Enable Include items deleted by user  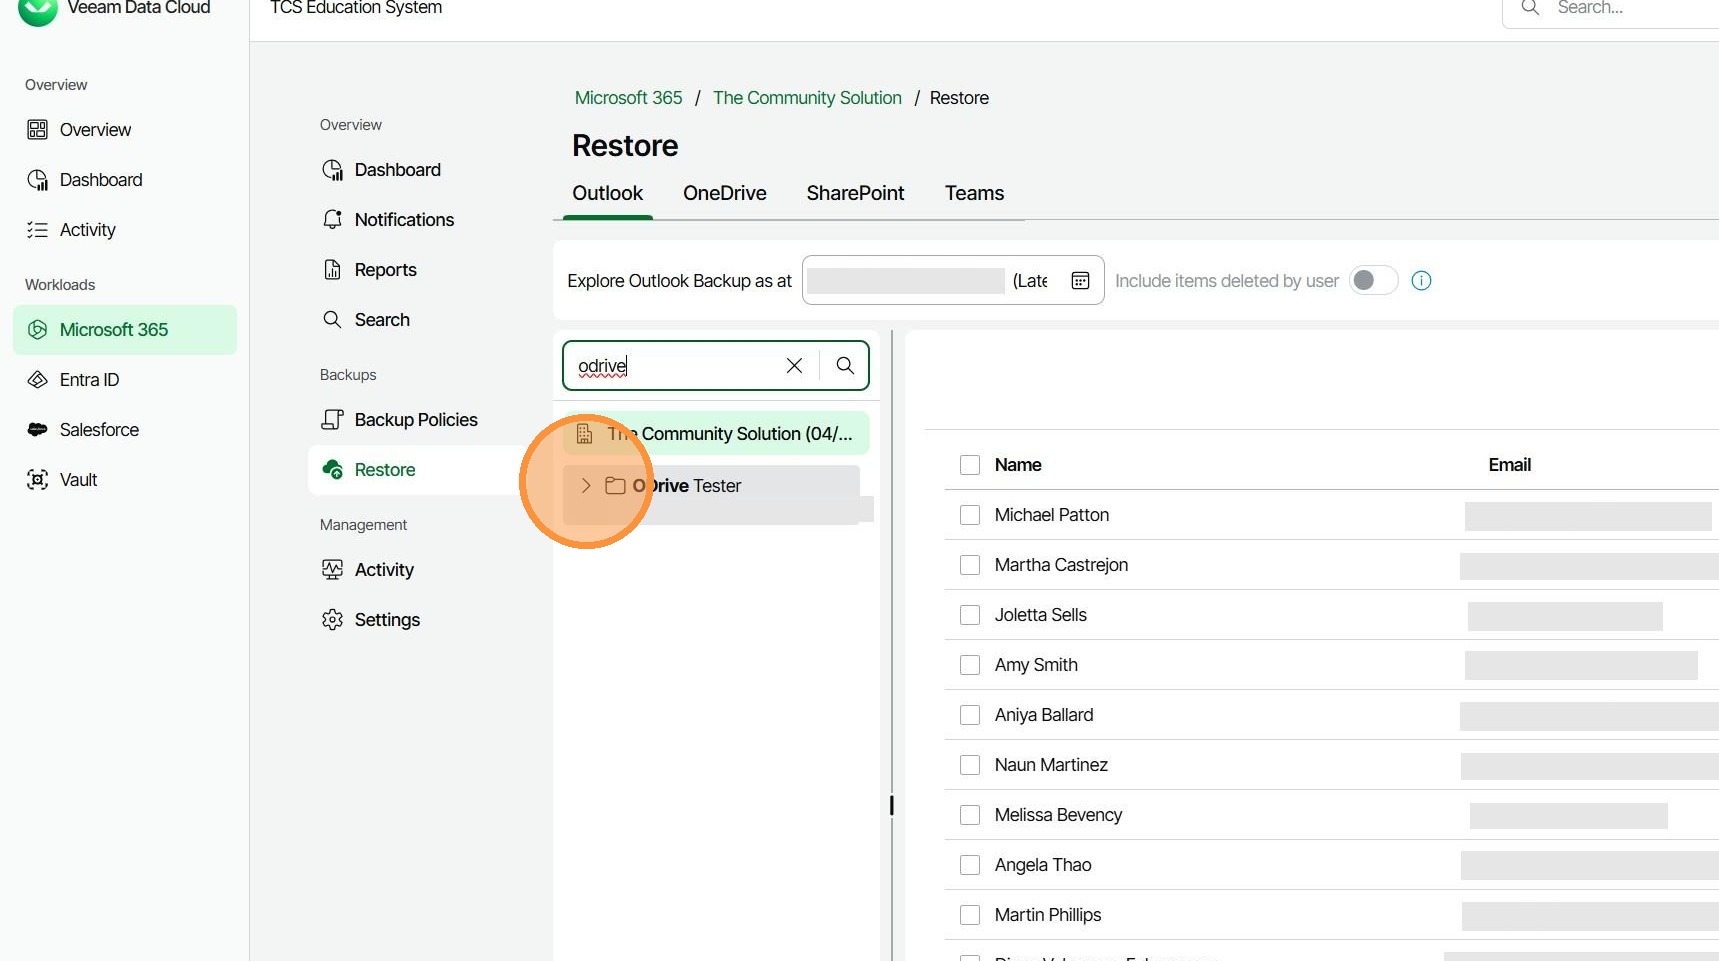coord(1373,281)
